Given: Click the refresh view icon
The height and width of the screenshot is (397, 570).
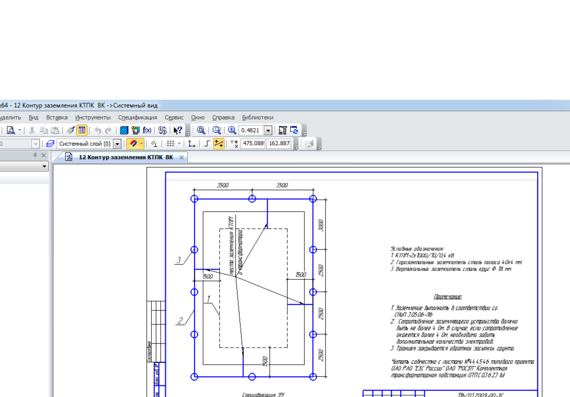Looking at the screenshot, I should (294, 130).
